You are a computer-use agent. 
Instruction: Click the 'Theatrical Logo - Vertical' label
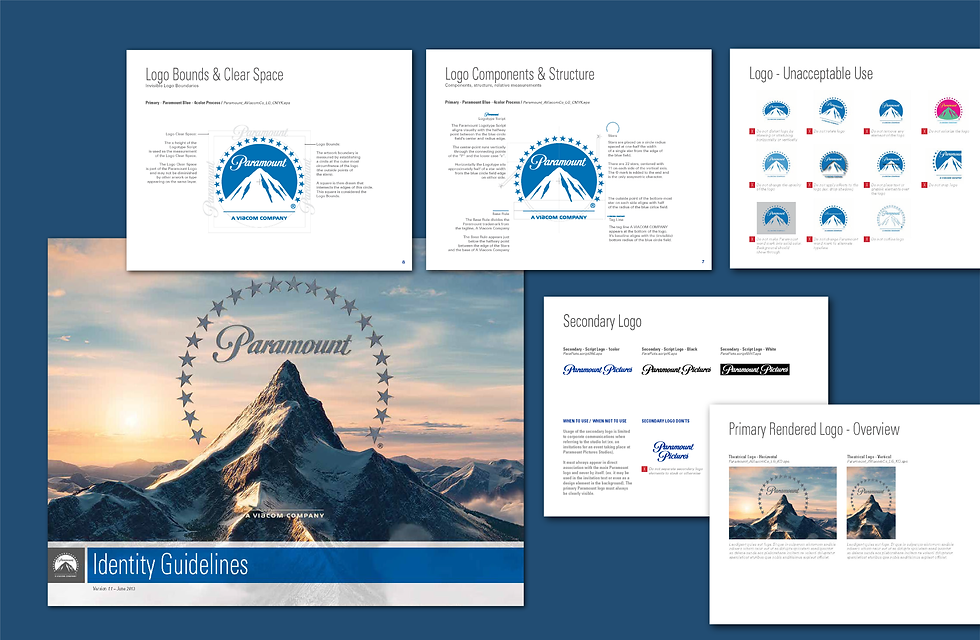[x=869, y=457]
